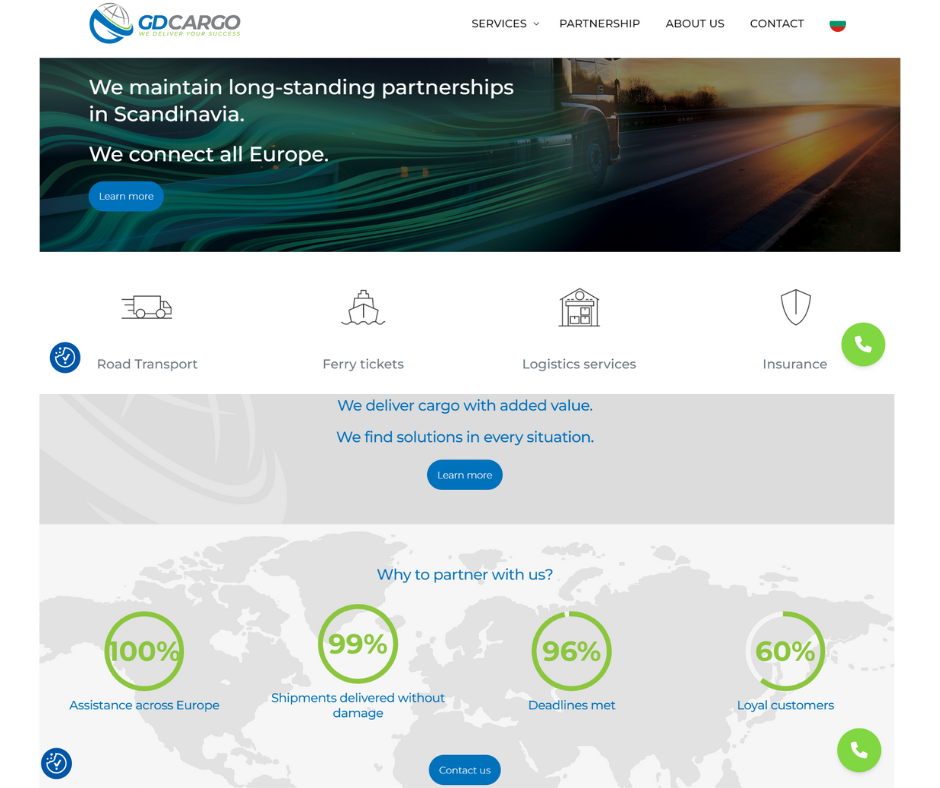Open the Insurance link
Image resolution: width=940 pixels, height=788 pixels.
click(795, 364)
